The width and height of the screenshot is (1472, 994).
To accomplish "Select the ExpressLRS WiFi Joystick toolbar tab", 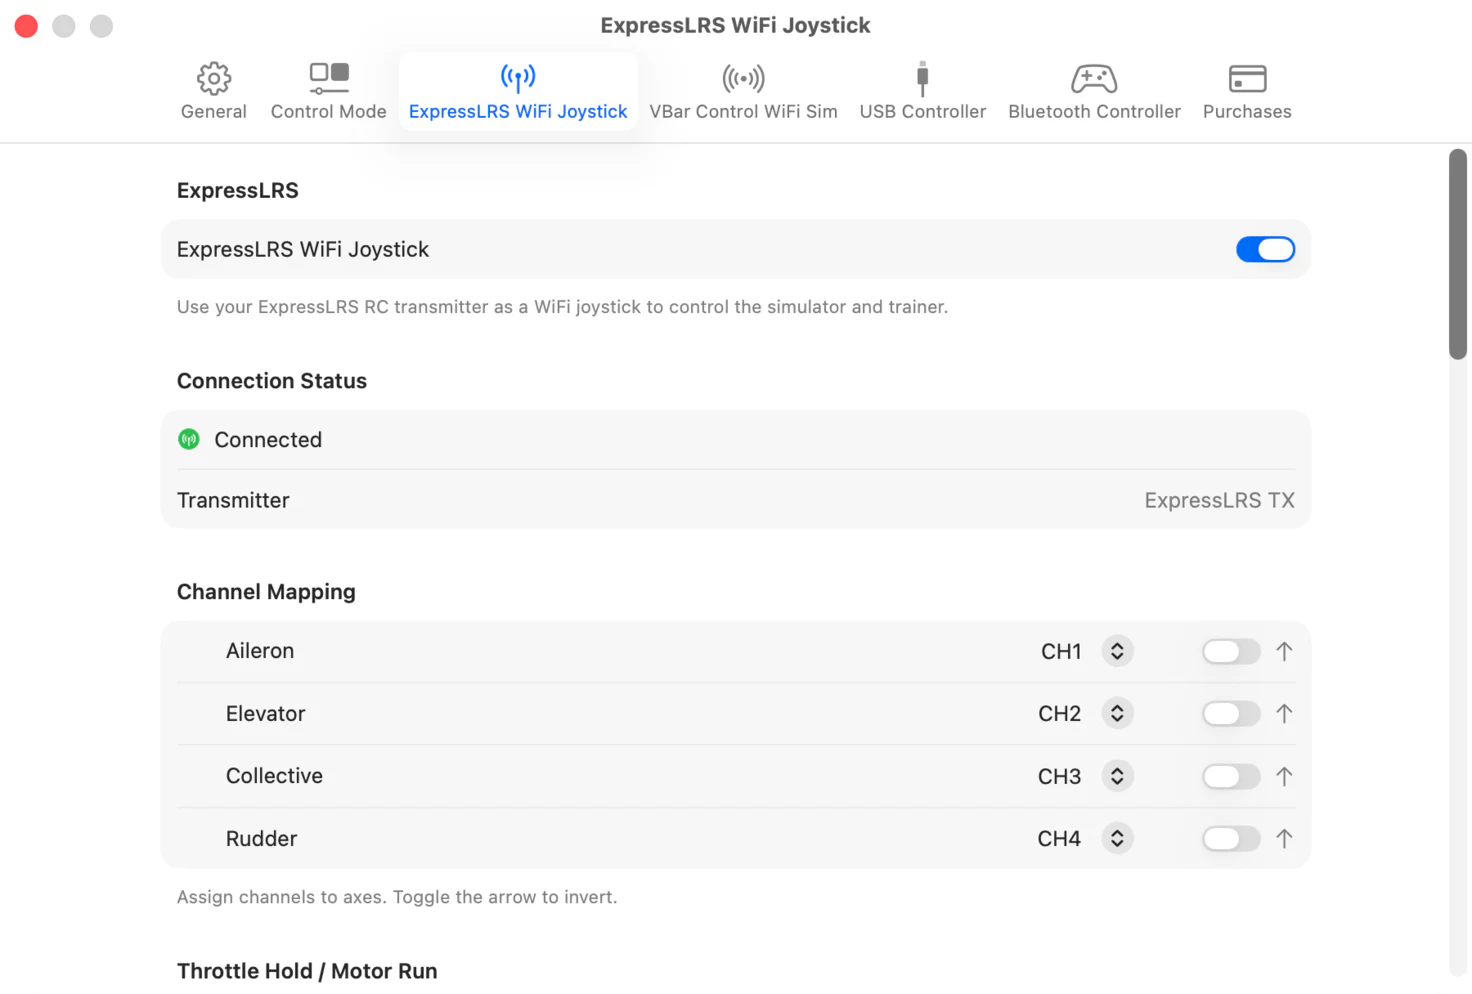I will (x=518, y=91).
